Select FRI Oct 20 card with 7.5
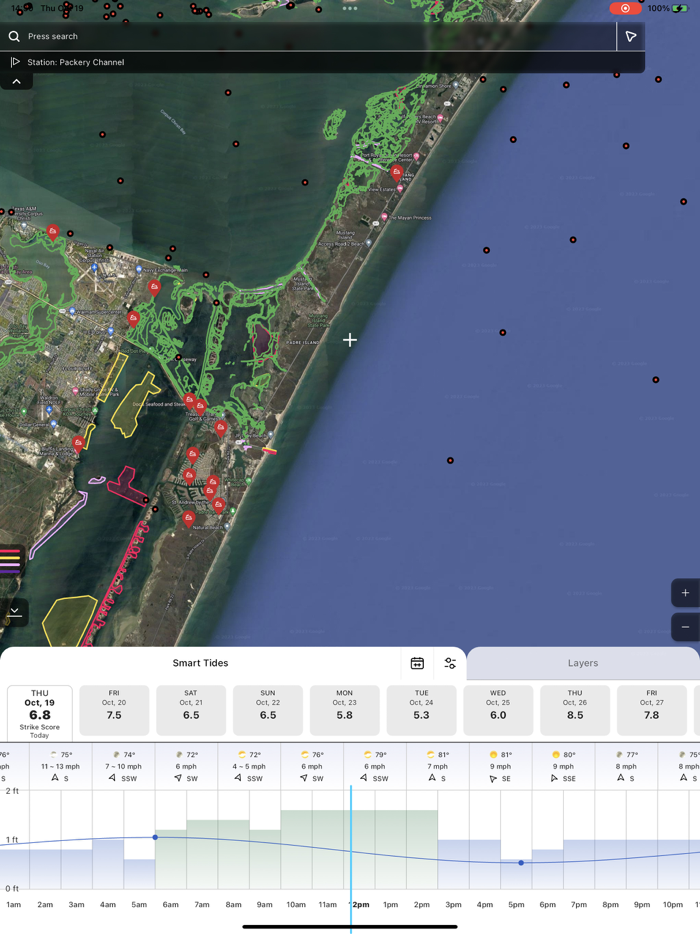700x934 pixels. tap(114, 710)
